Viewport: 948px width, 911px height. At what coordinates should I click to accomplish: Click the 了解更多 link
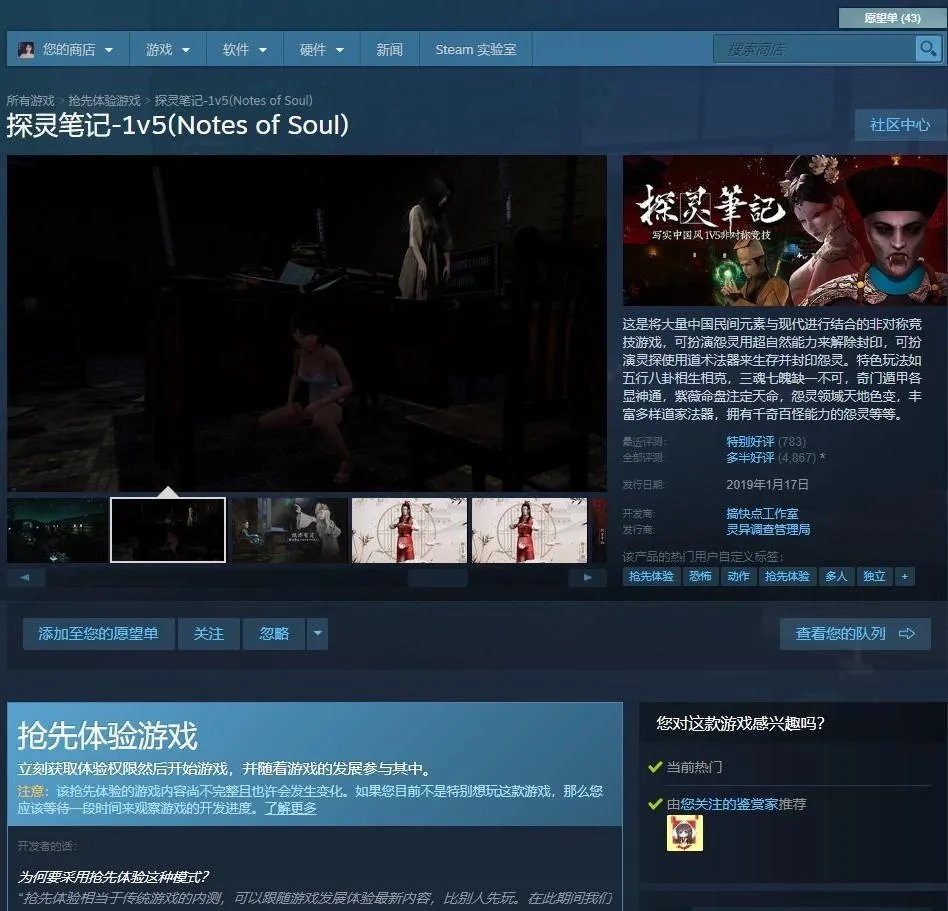[291, 808]
